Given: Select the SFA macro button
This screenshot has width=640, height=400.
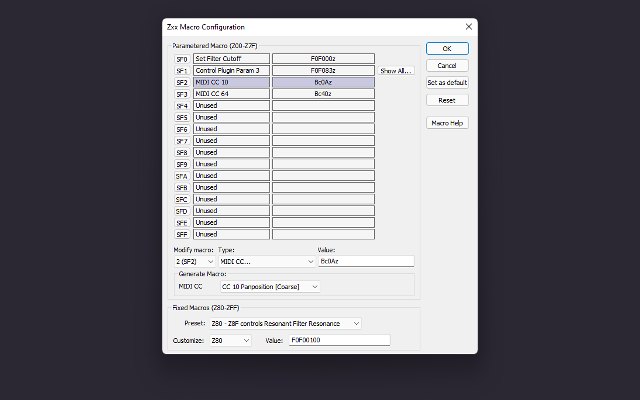Looking at the screenshot, I should [182, 176].
